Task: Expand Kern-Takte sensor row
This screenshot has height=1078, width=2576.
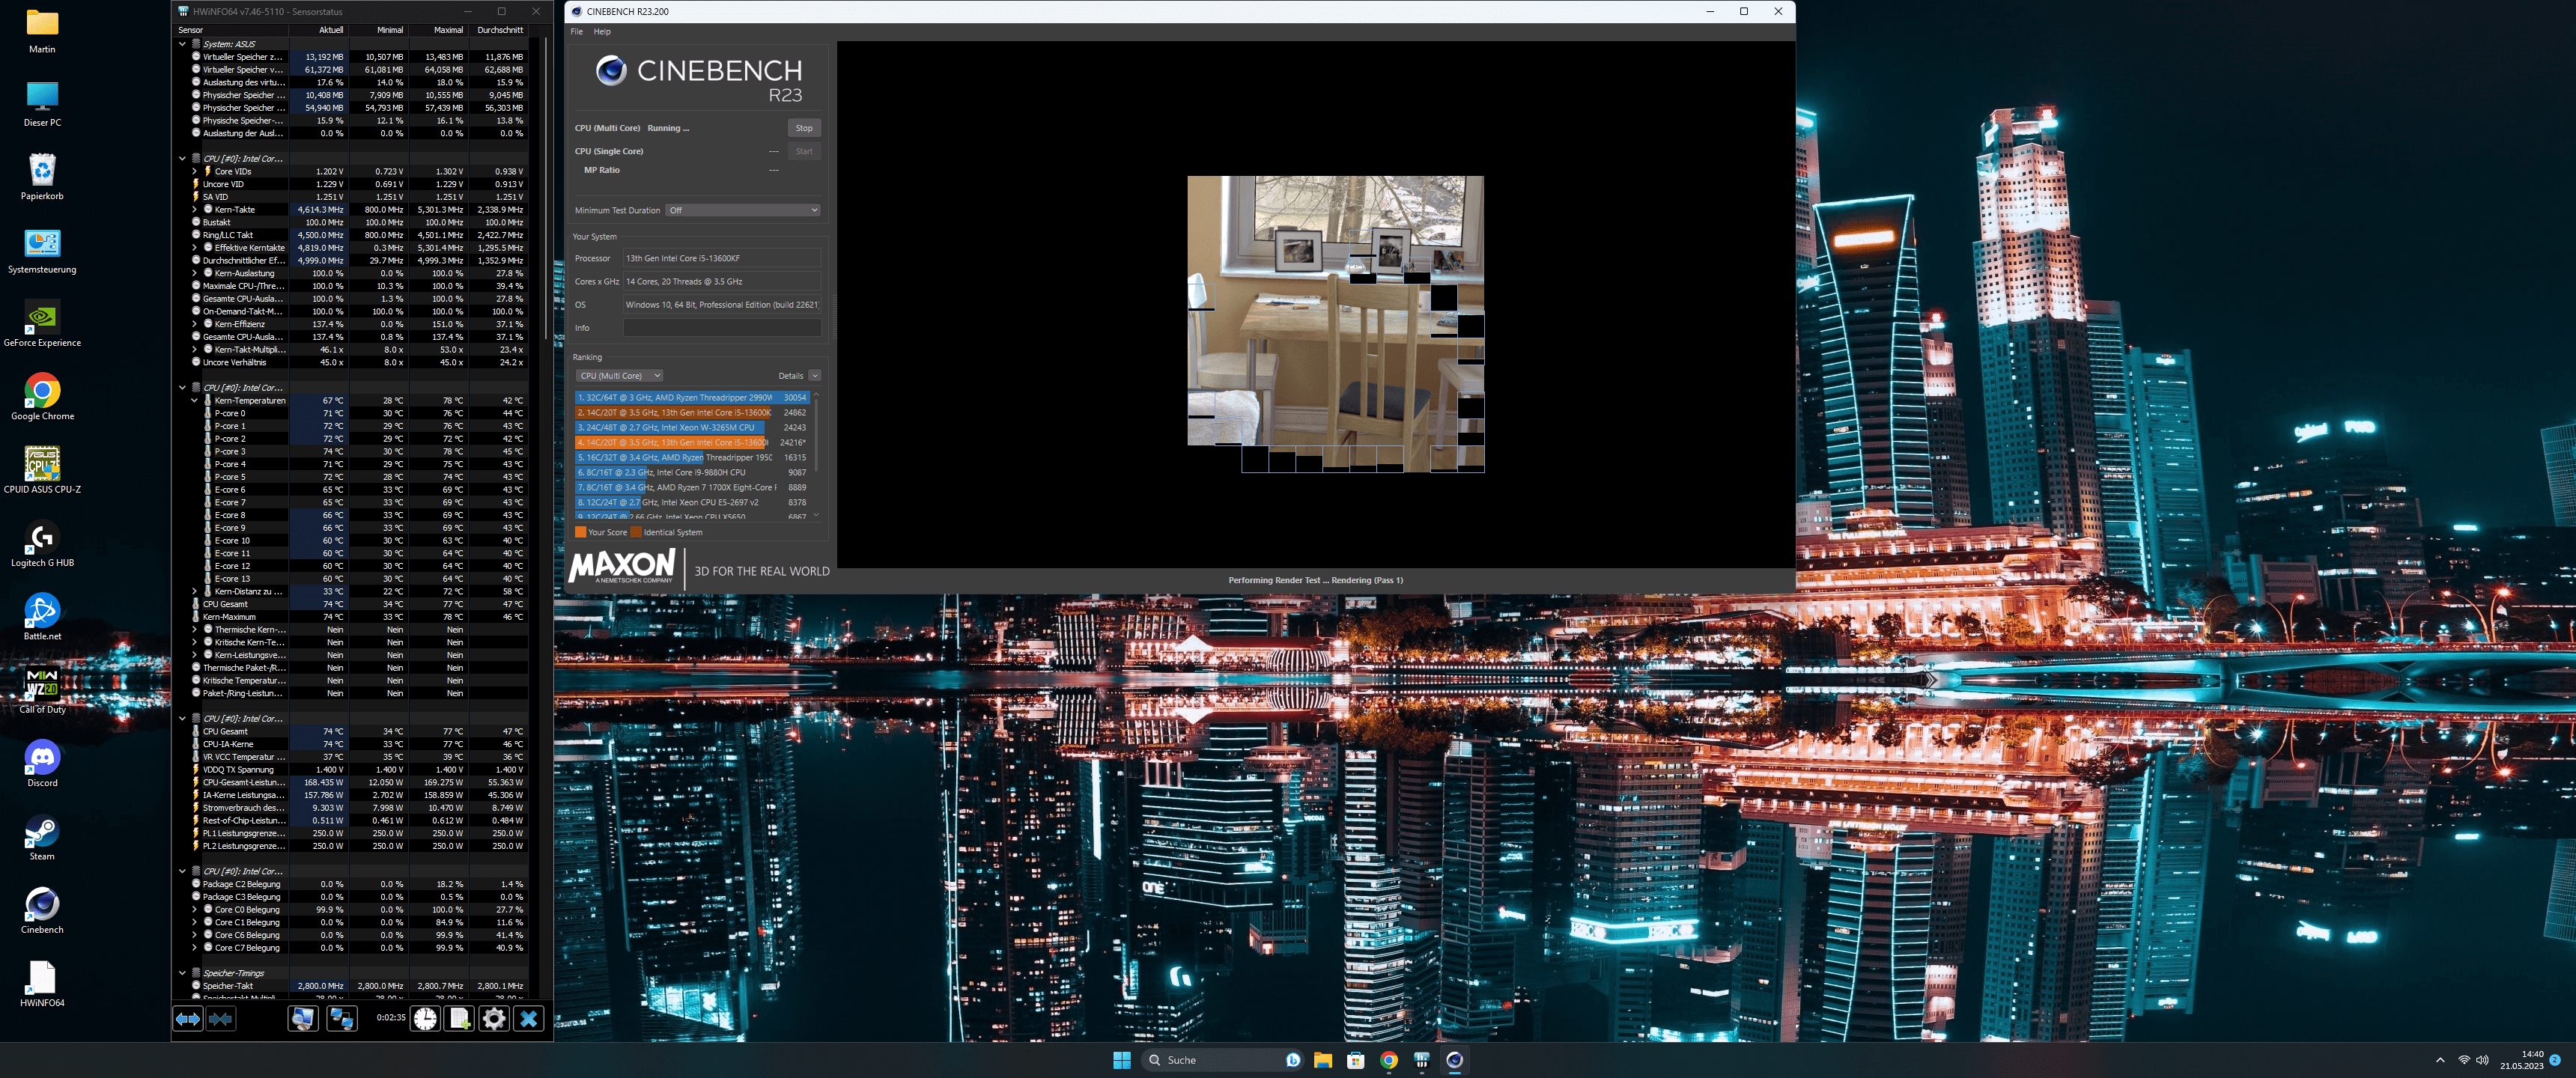Action: (194, 209)
